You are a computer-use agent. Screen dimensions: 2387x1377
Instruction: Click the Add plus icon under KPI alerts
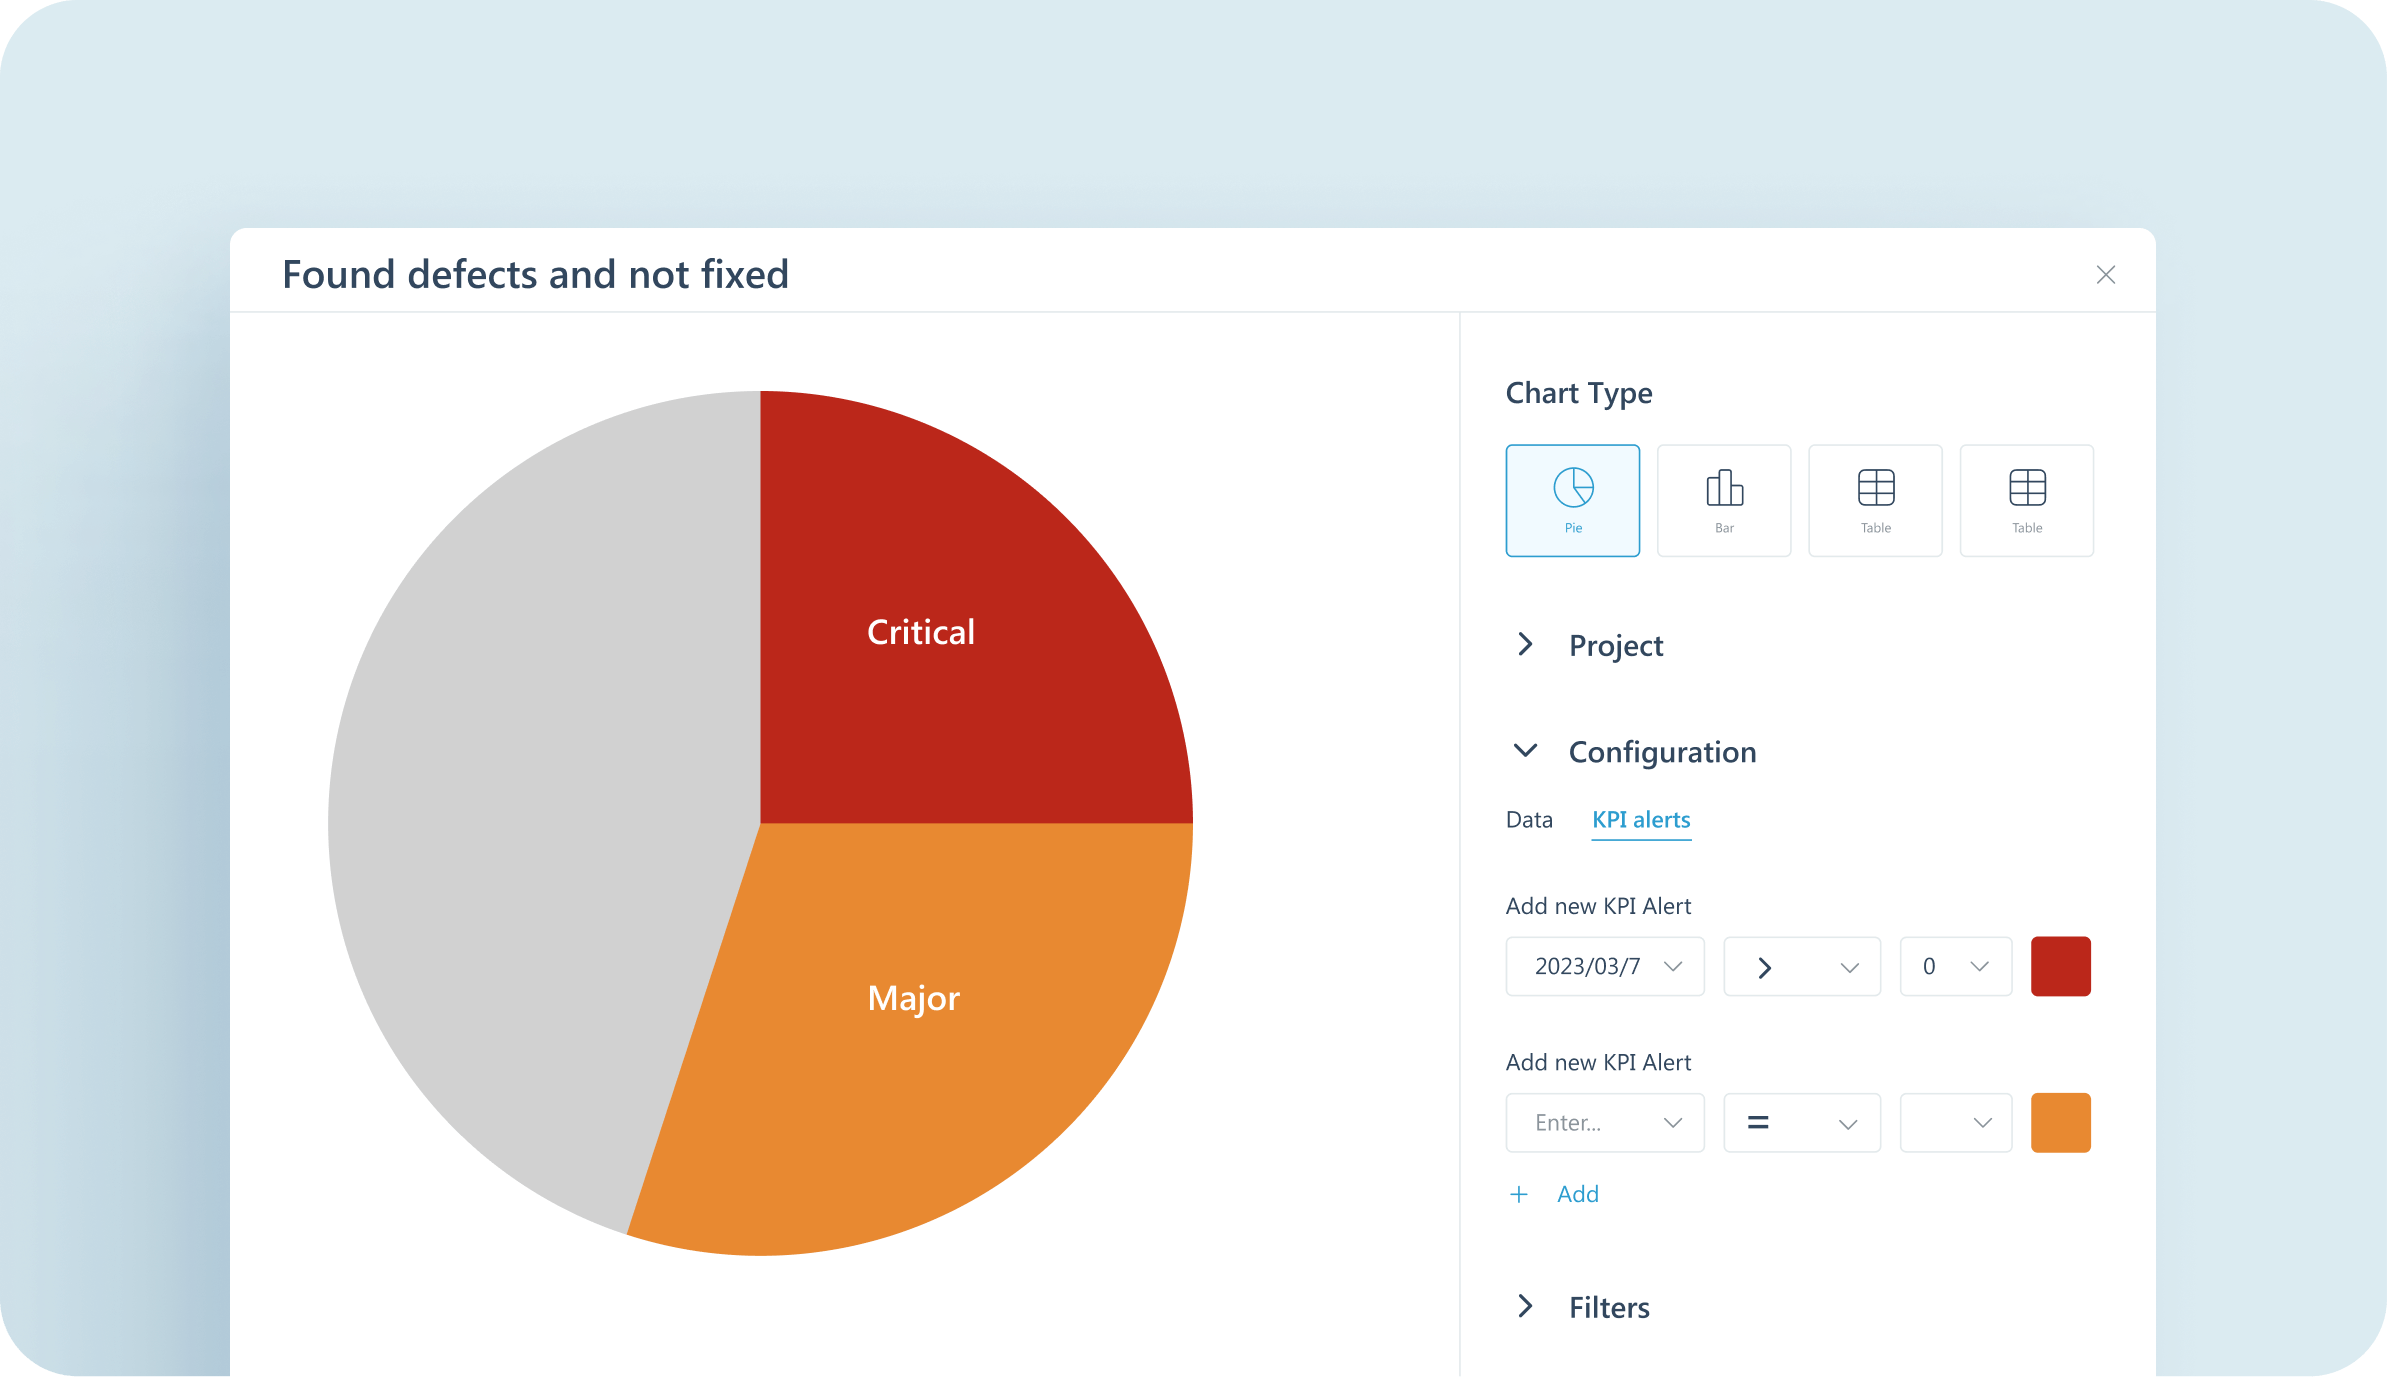click(1519, 1194)
